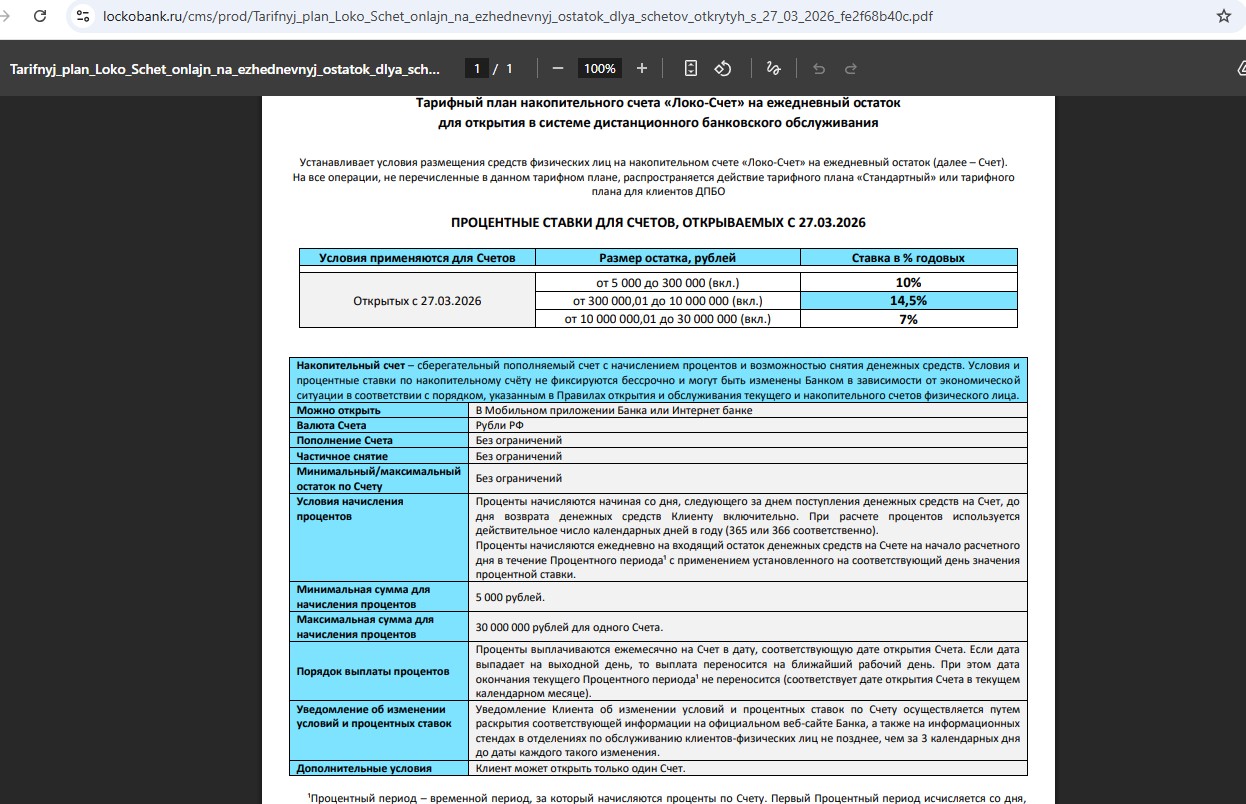Bookmark this page with the star icon
The width and height of the screenshot is (1246, 804).
tap(1223, 16)
